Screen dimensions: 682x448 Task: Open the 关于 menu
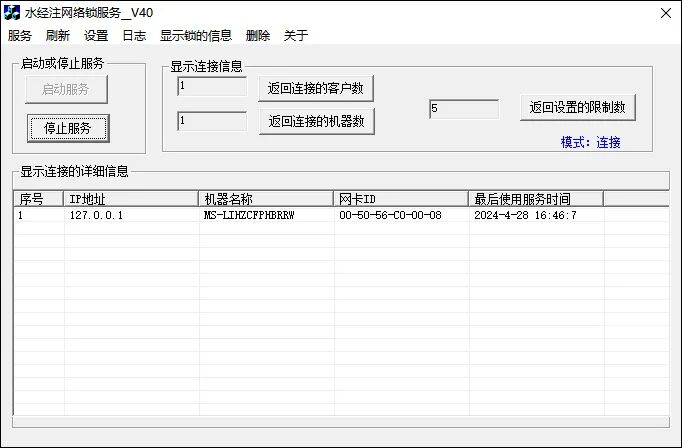coord(296,36)
